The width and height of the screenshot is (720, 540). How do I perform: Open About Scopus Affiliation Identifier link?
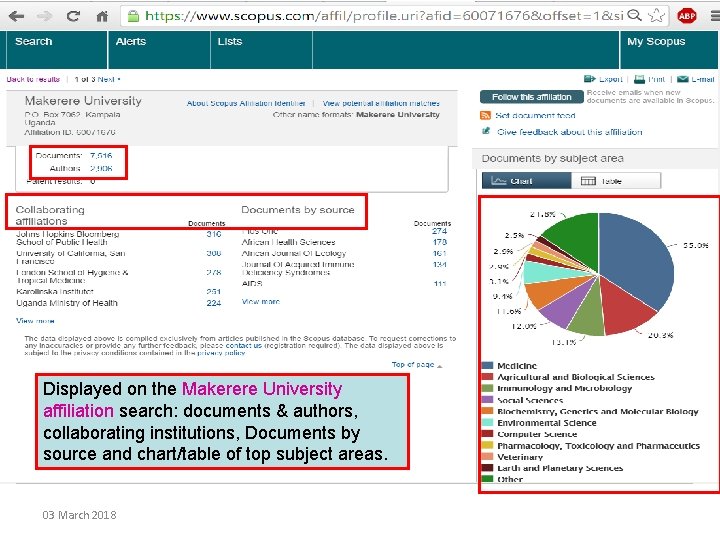pyautogui.click(x=246, y=103)
